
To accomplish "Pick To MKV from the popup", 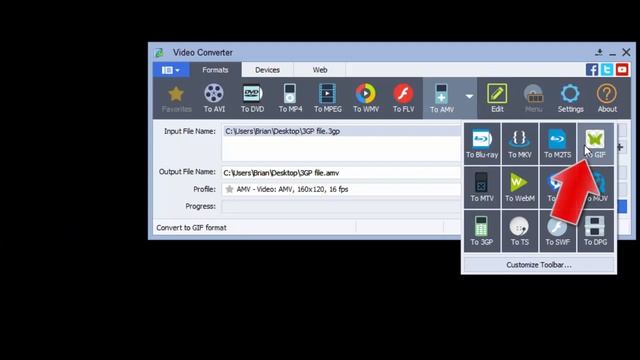I will 520,144.
